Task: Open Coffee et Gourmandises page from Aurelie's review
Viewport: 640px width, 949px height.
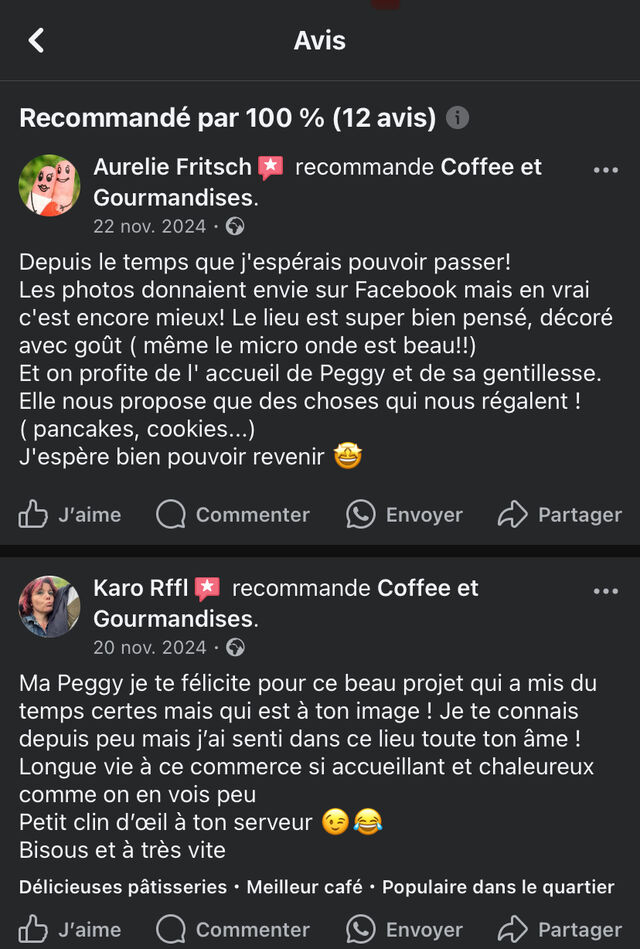Action: [x=491, y=167]
